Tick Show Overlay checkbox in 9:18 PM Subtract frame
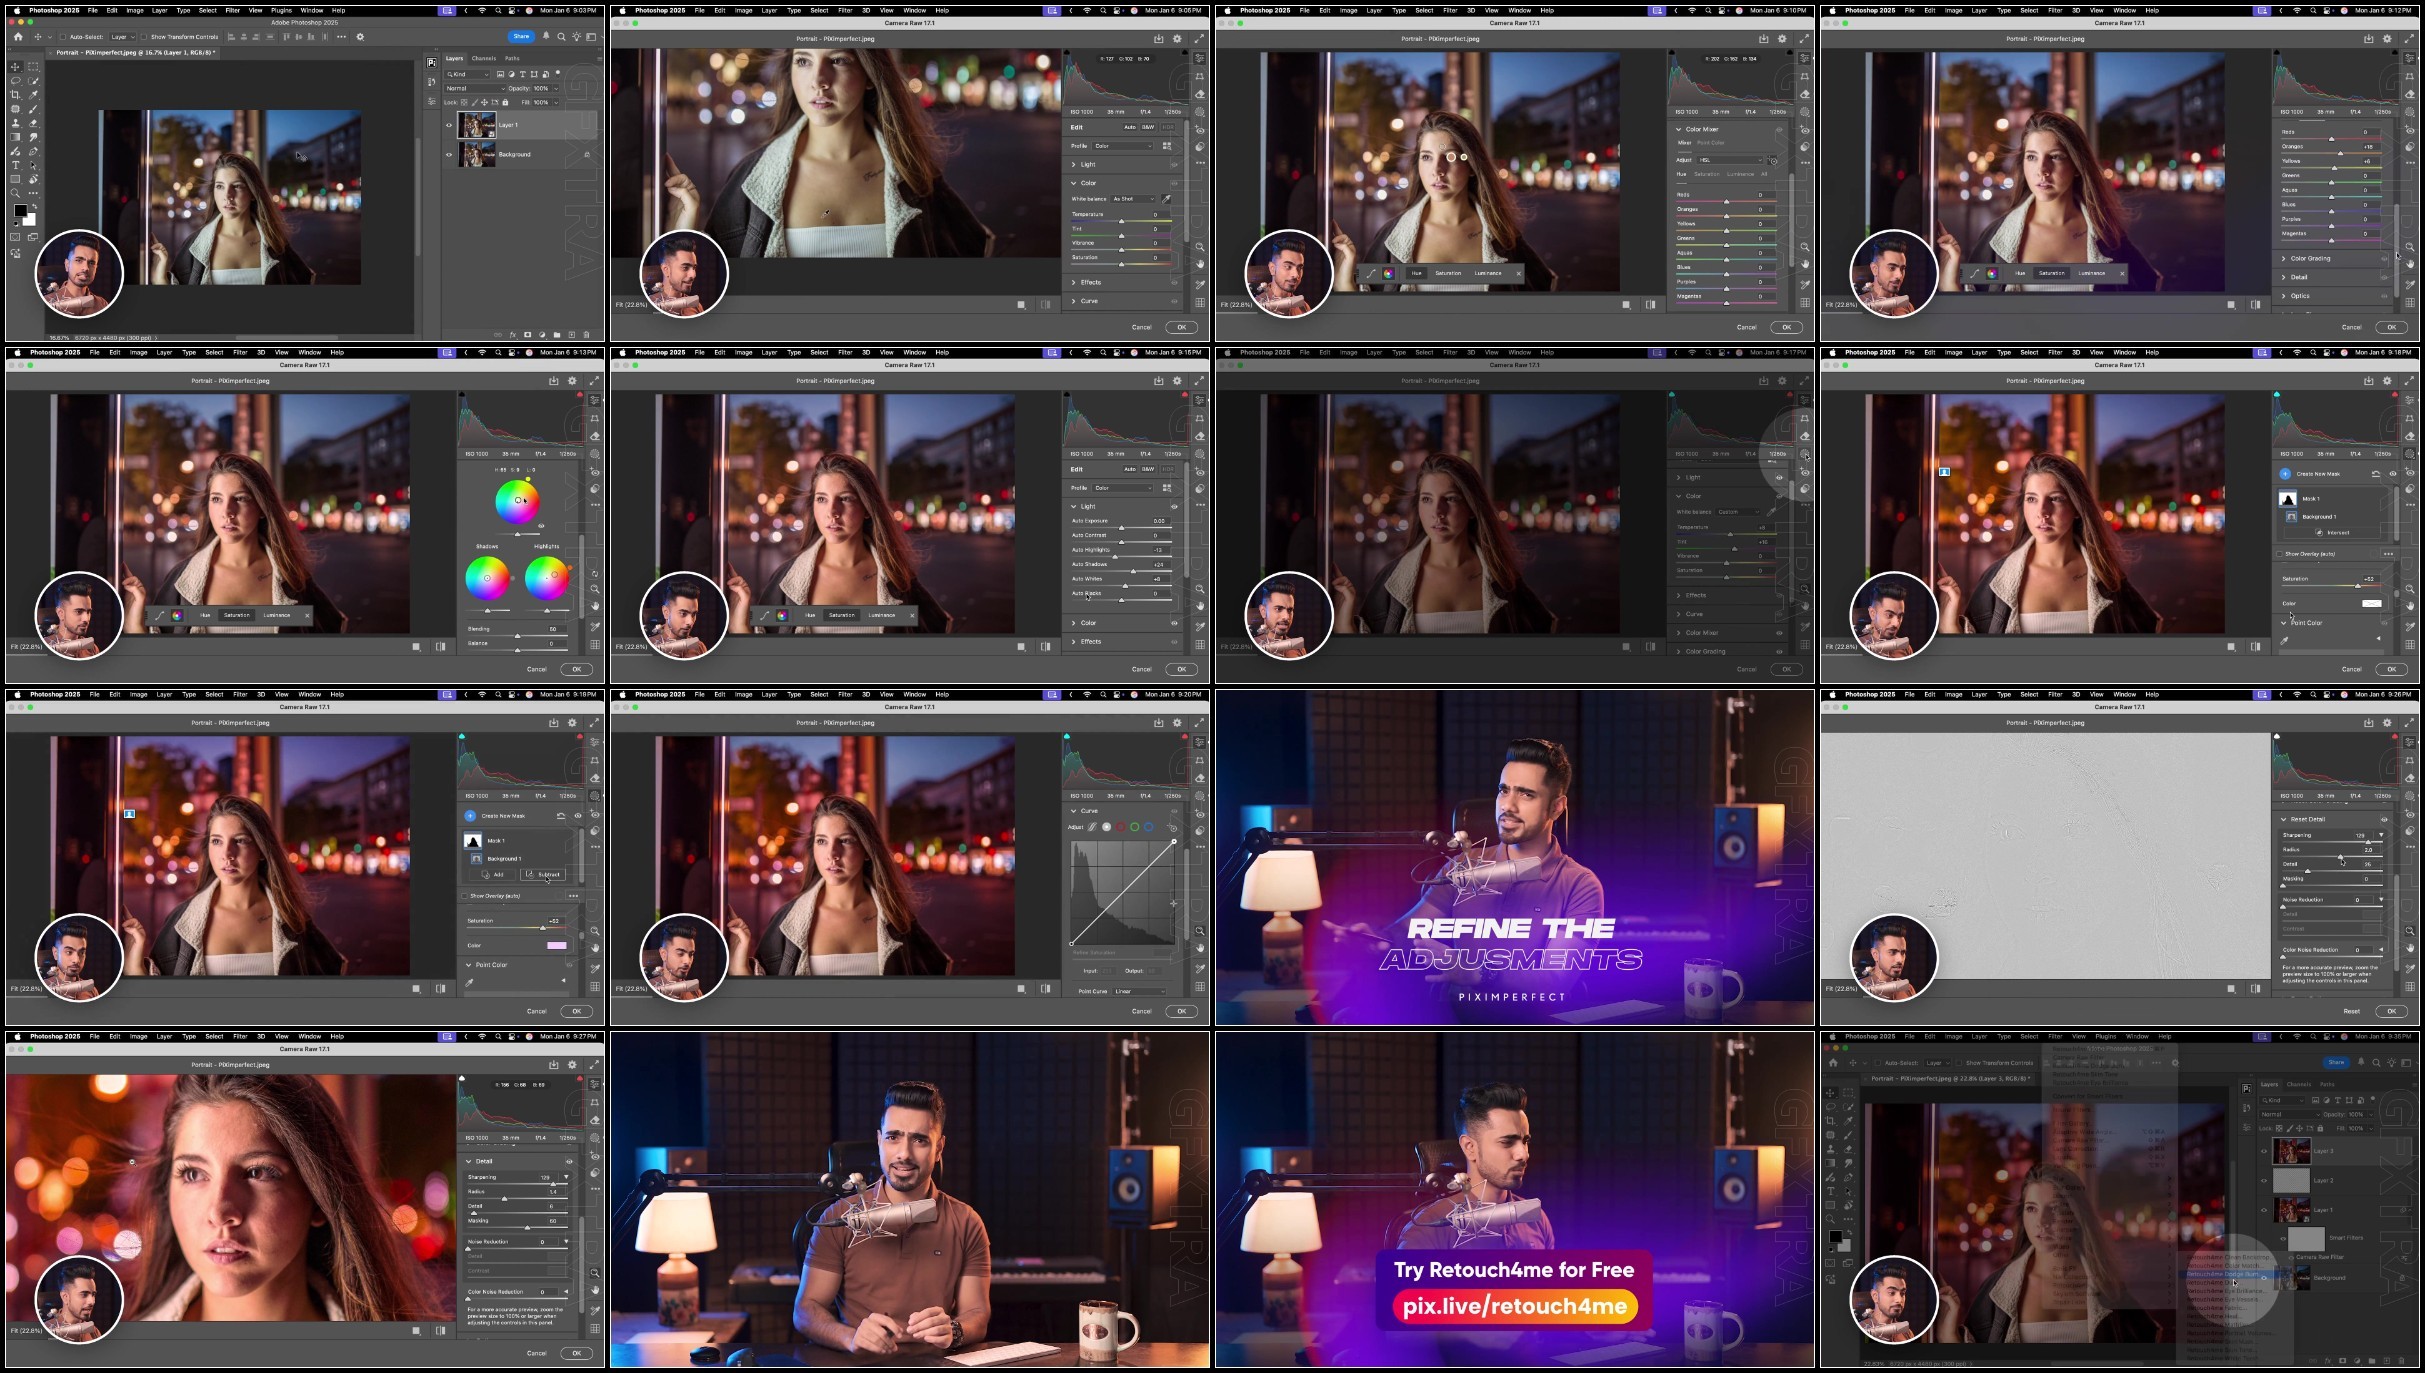 [465, 896]
